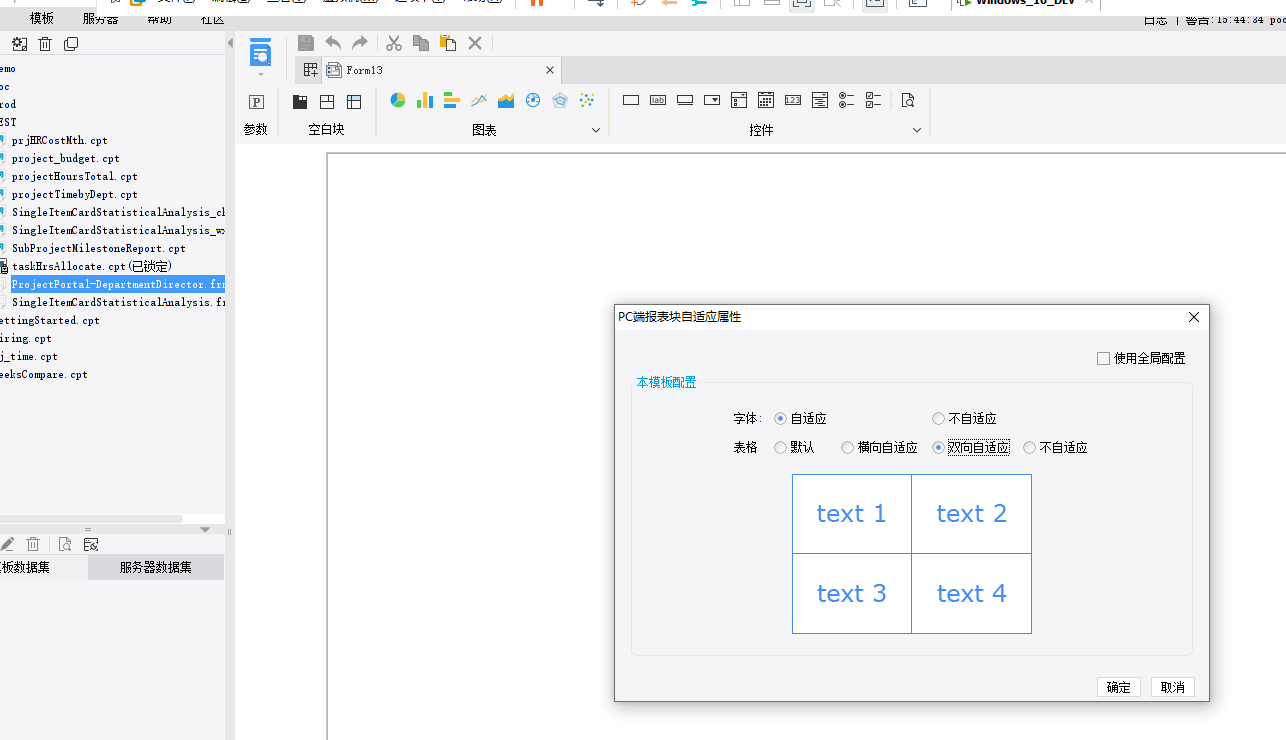Select the radio button group widget
Screen dimensions: 1286x740
(x=847, y=100)
